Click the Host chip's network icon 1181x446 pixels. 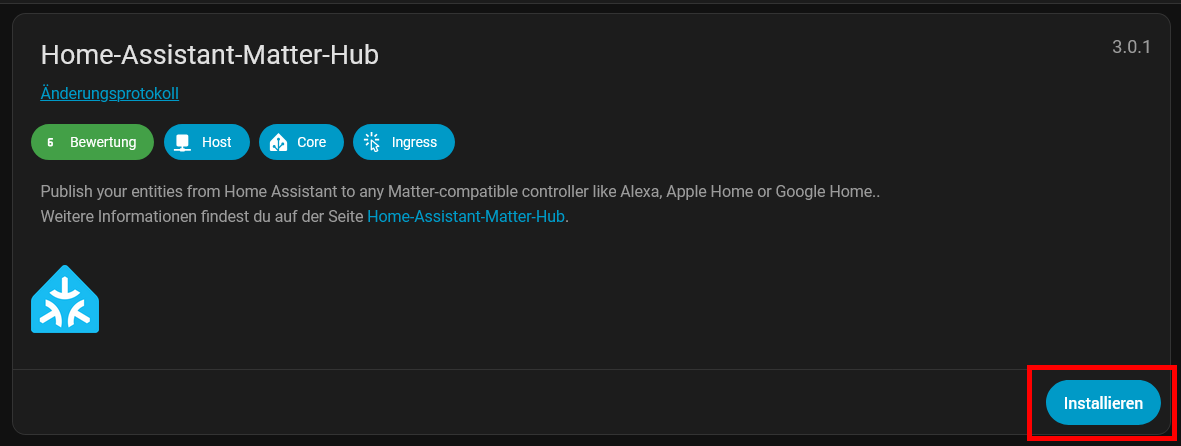(182, 142)
